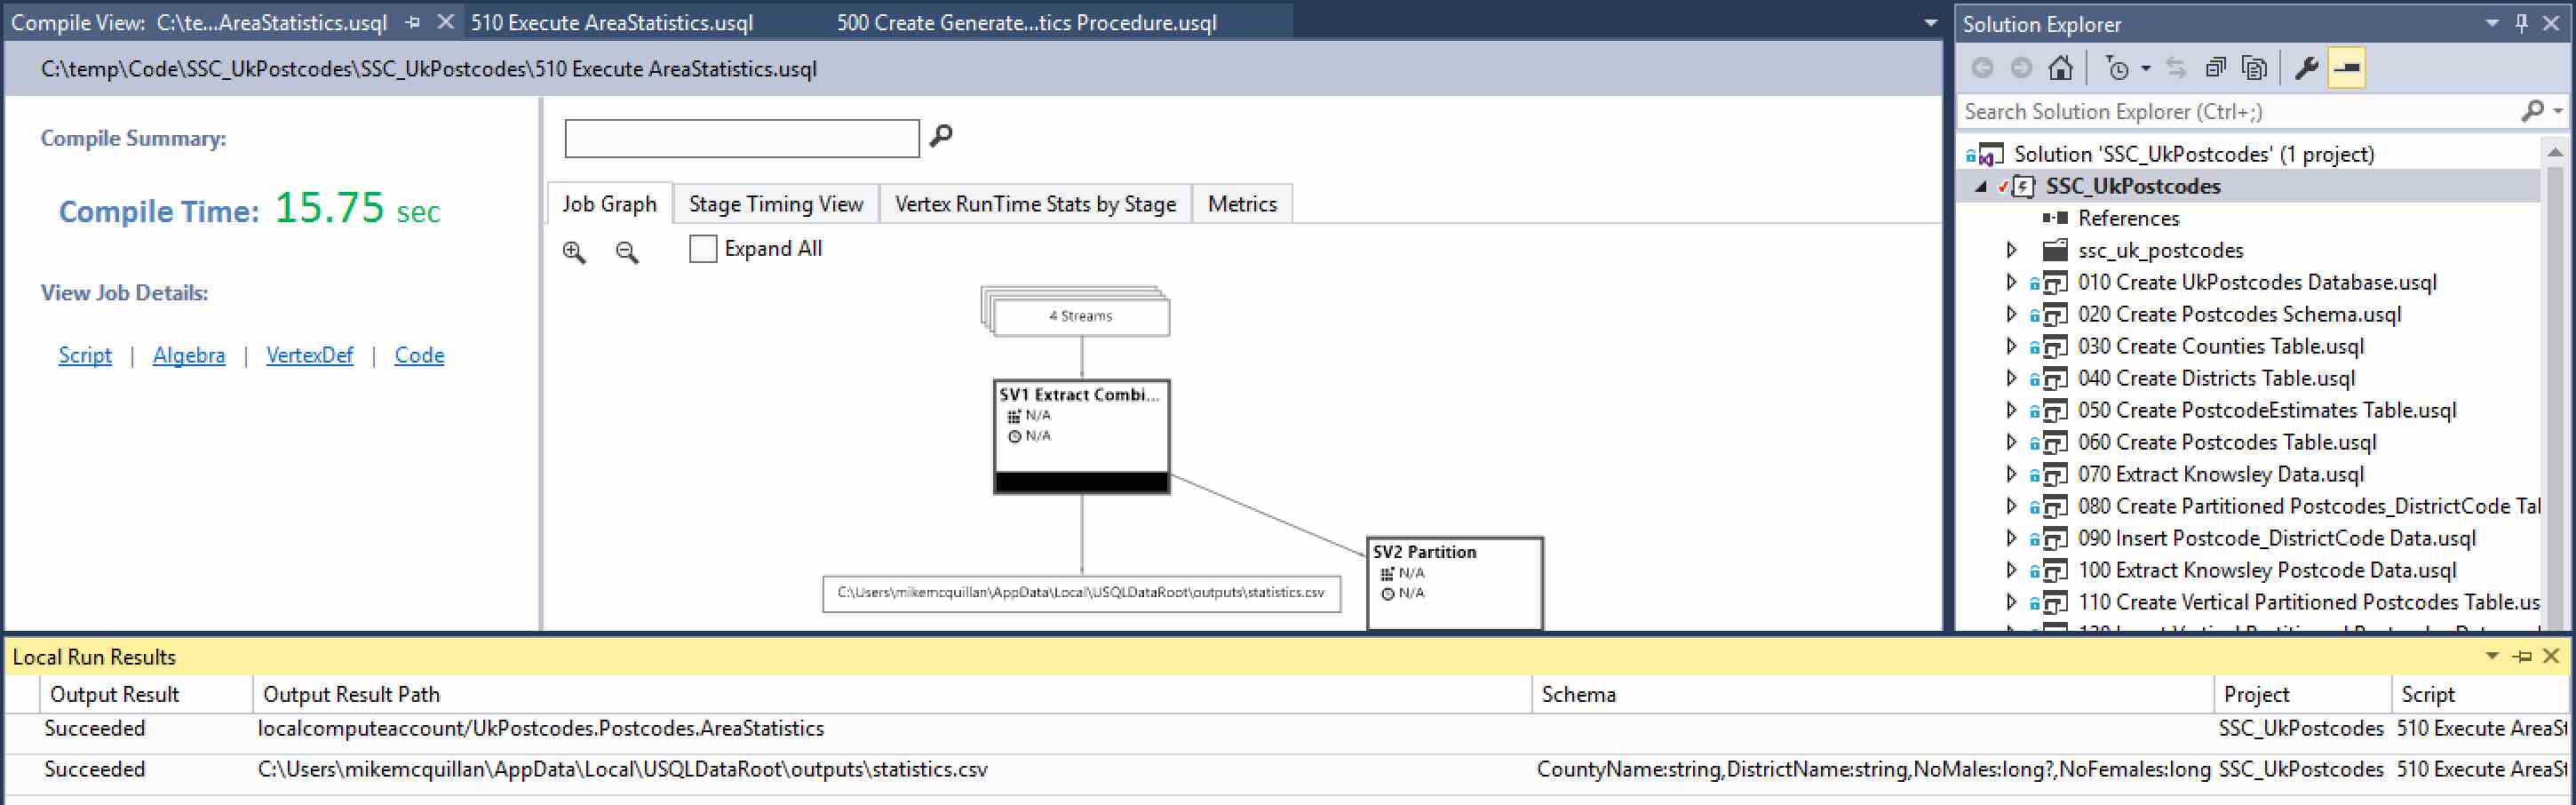Click the Show All Files icon
This screenshot has height=805, width=2576.
(2254, 68)
